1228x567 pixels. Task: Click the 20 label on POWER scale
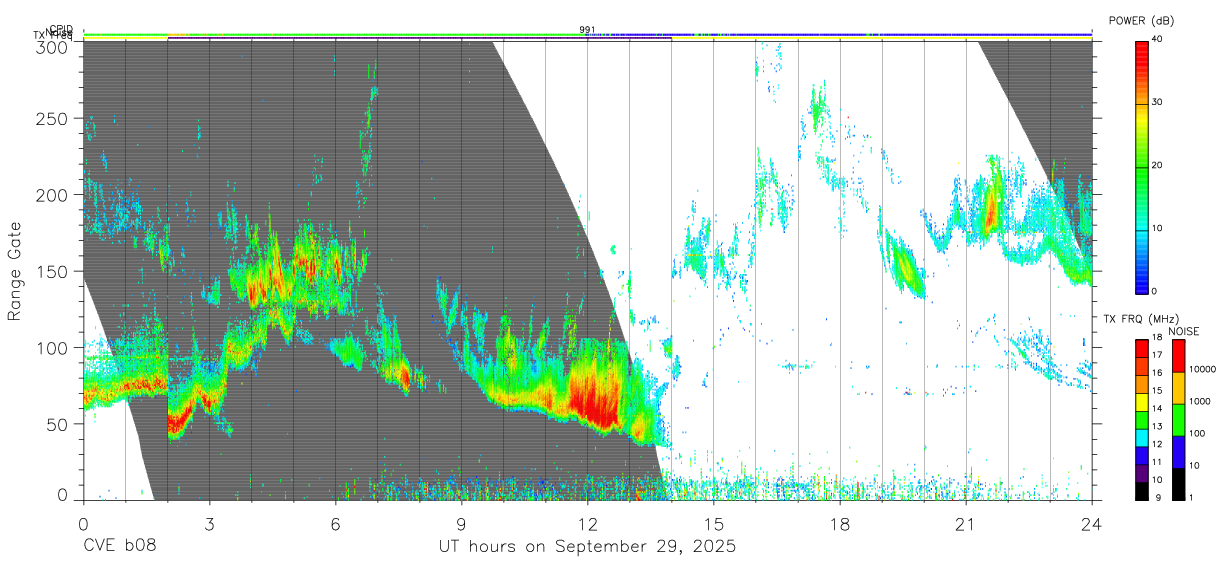(x=1158, y=166)
